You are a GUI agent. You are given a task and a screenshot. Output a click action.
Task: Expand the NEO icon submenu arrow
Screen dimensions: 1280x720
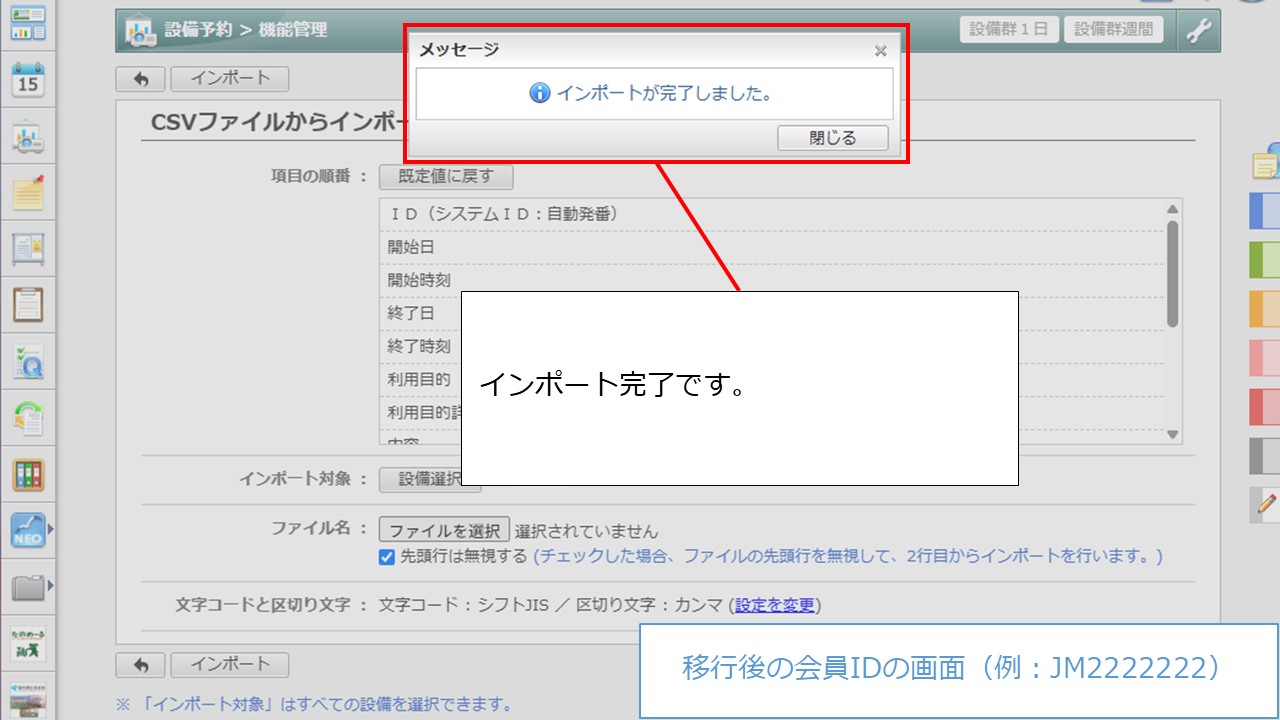51,529
